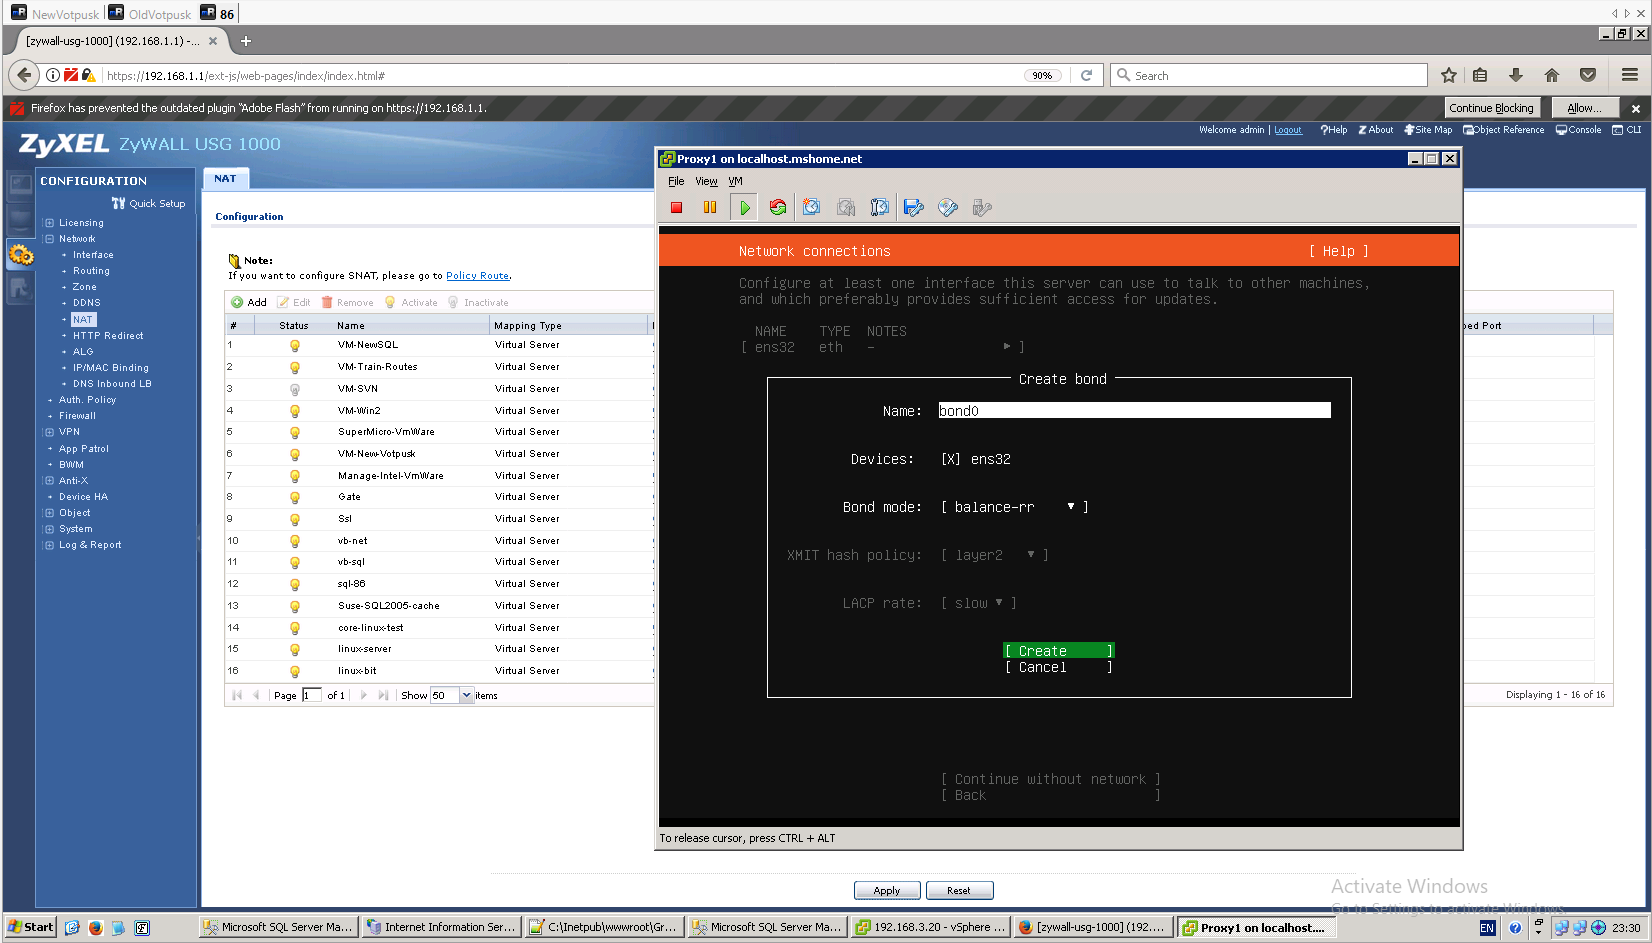The height and width of the screenshot is (943, 1652).
Task: Open the Bond mode balance-rr dropdown
Action: pyautogui.click(x=1014, y=507)
